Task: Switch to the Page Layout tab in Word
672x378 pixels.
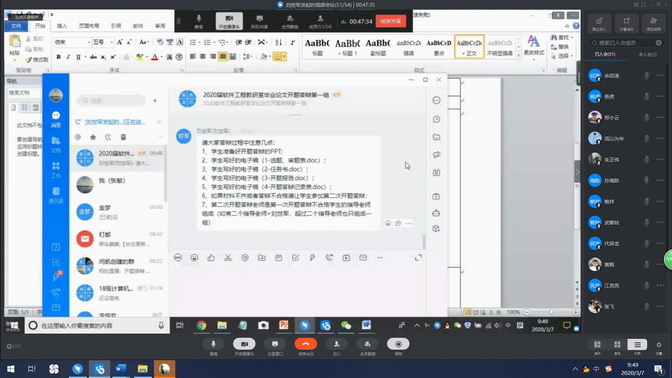Action: [89, 26]
